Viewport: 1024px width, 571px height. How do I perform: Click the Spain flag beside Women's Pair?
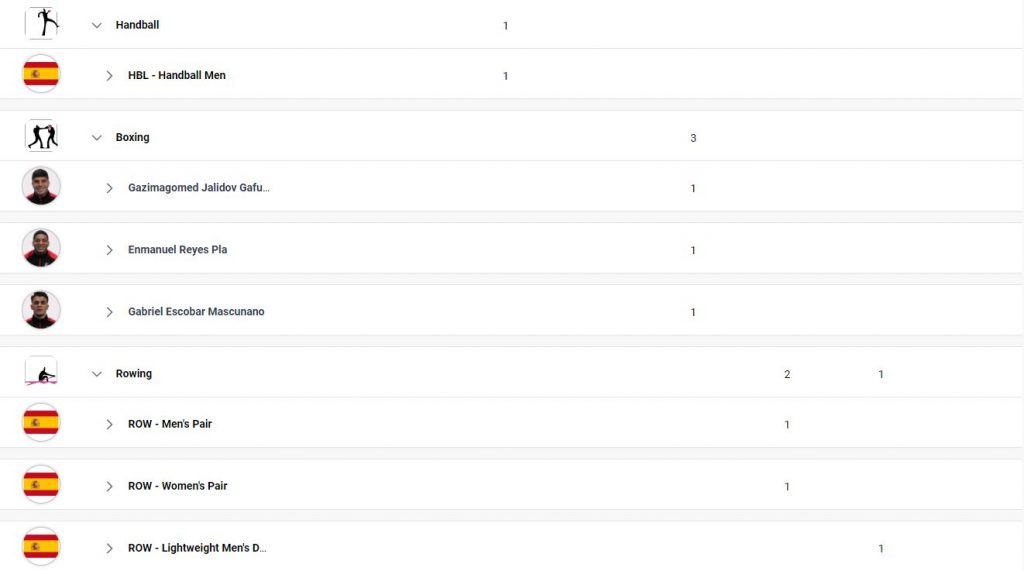pyautogui.click(x=41, y=485)
